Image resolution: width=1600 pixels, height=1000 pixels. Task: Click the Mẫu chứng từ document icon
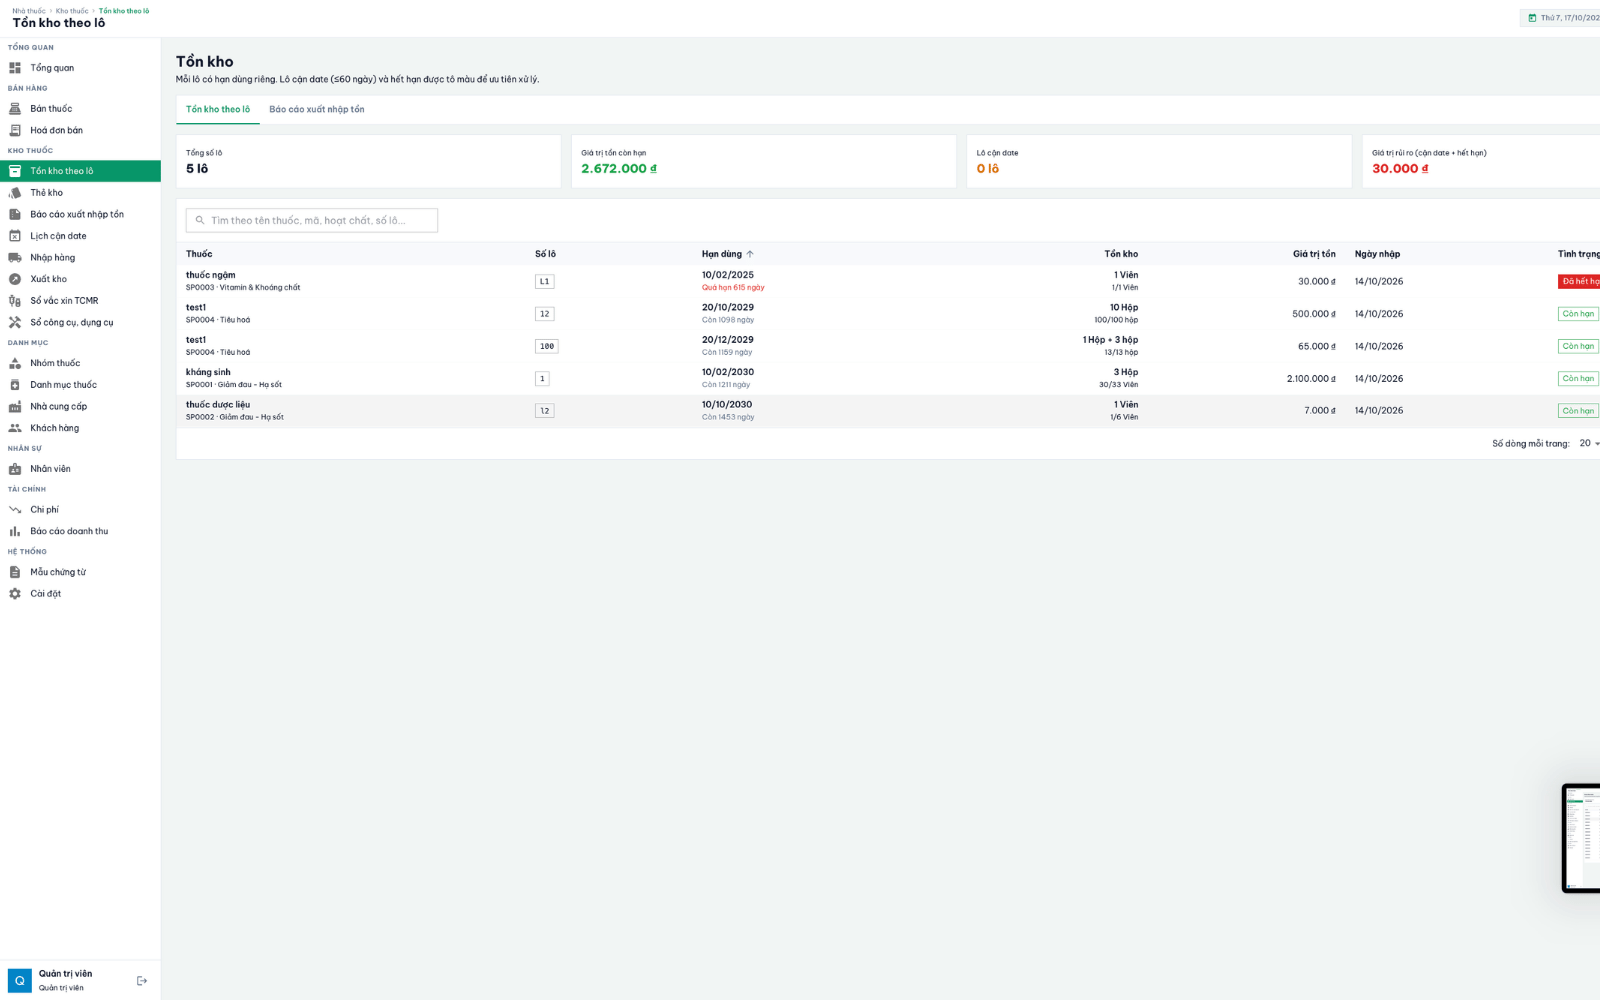(15, 572)
